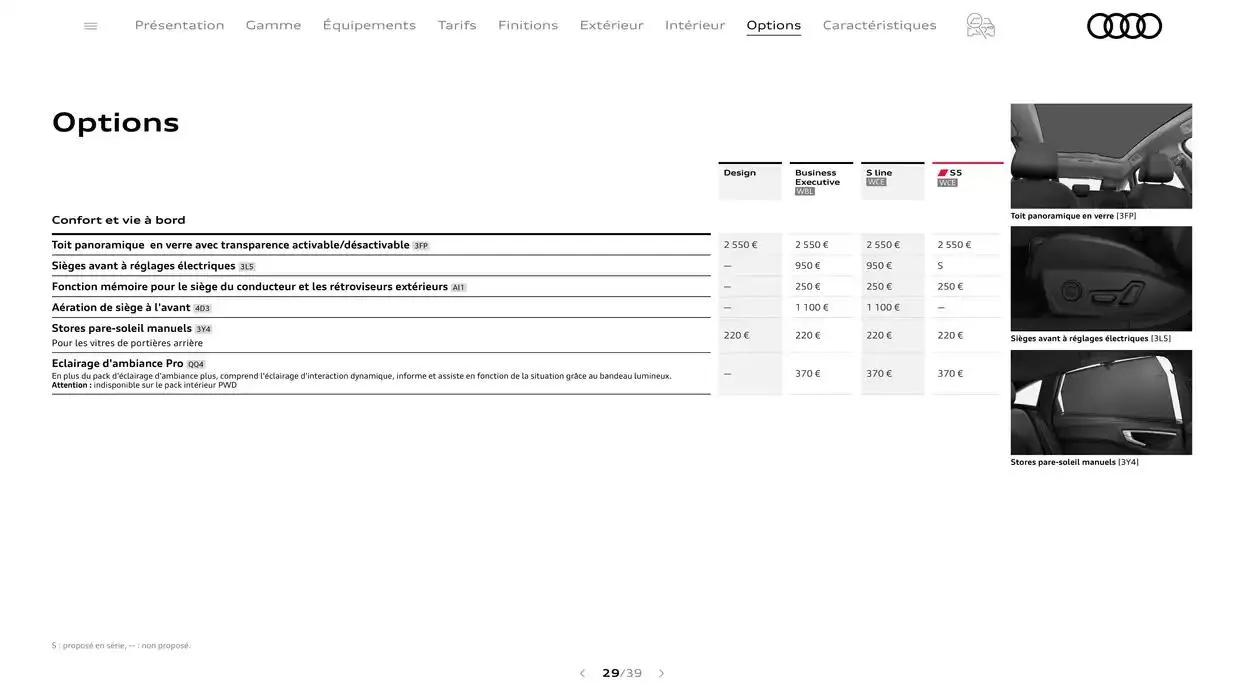
Task: Click the 3FP option code badge
Action: pyautogui.click(x=421, y=245)
